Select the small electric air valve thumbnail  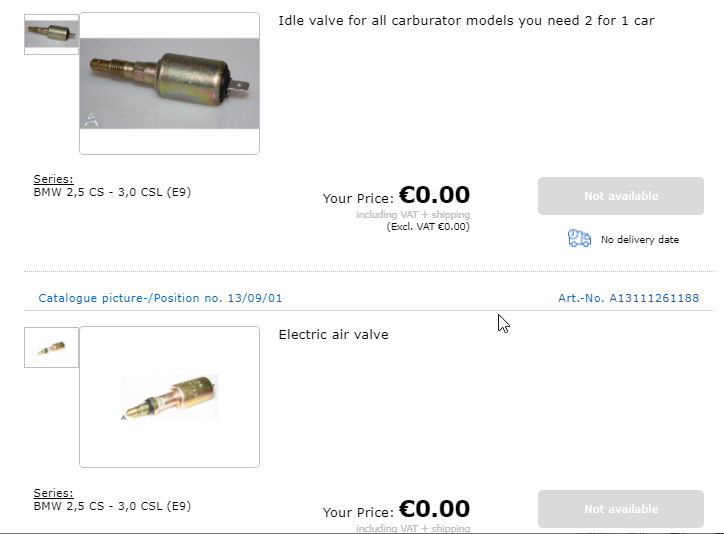point(51,348)
